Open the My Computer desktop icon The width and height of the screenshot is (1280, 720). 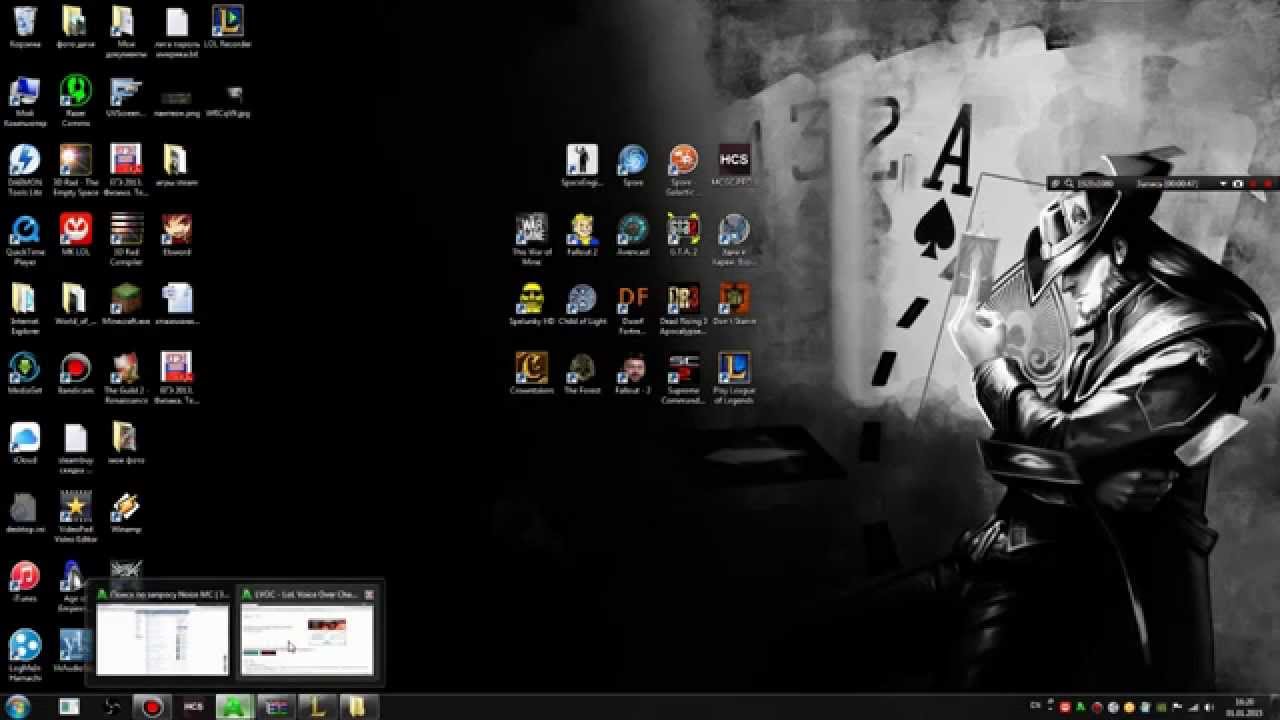click(x=25, y=100)
